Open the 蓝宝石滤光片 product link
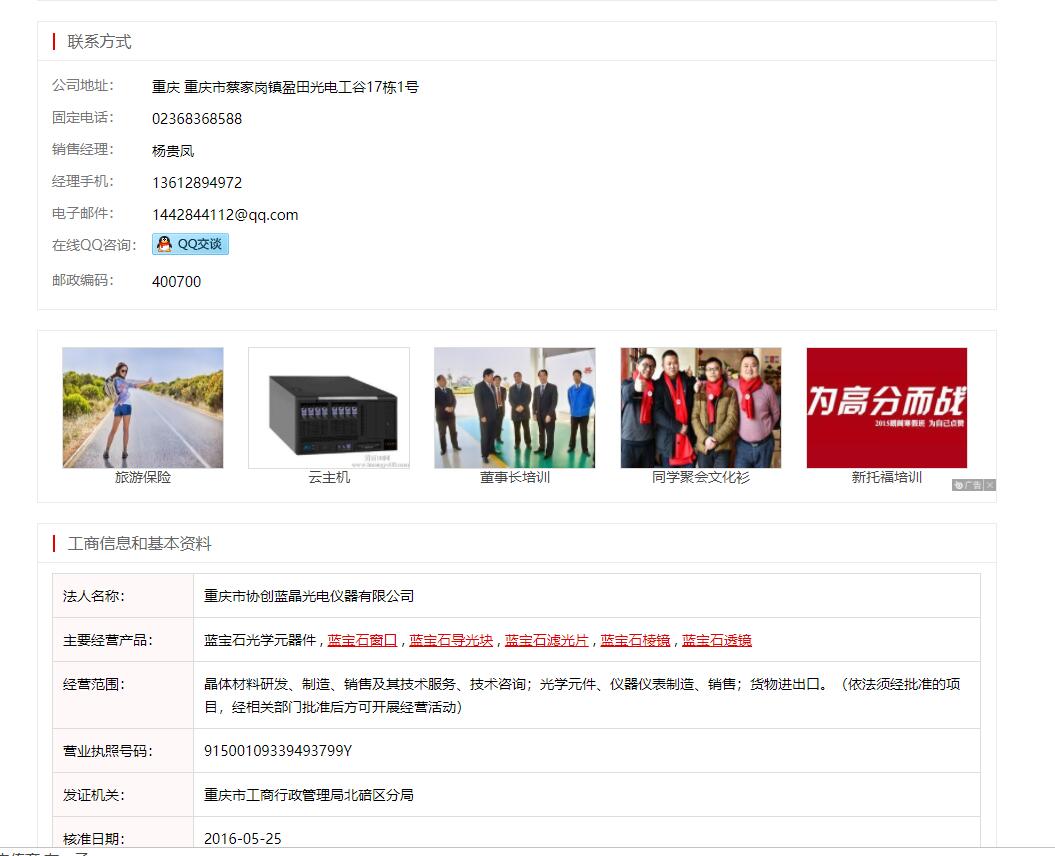Screen dimensions: 1055x856 point(547,640)
